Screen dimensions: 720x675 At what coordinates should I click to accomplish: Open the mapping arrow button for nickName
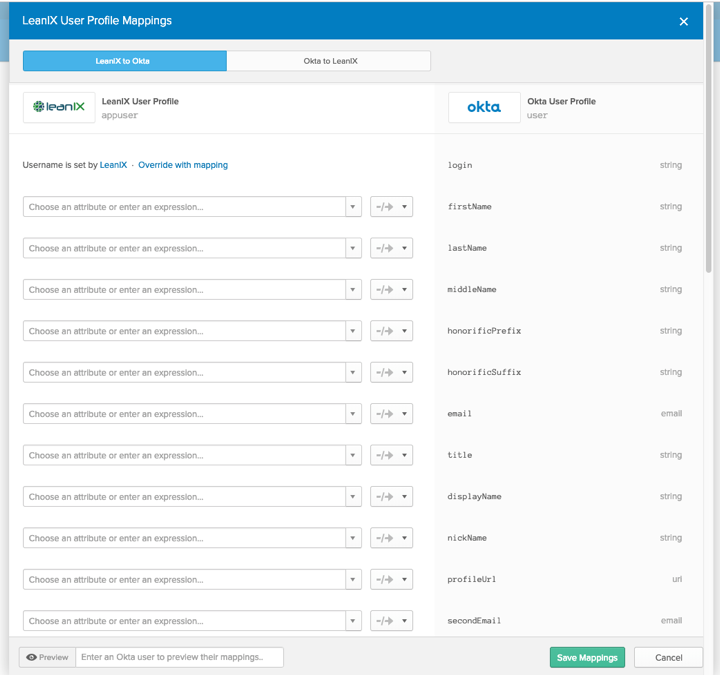pos(392,538)
